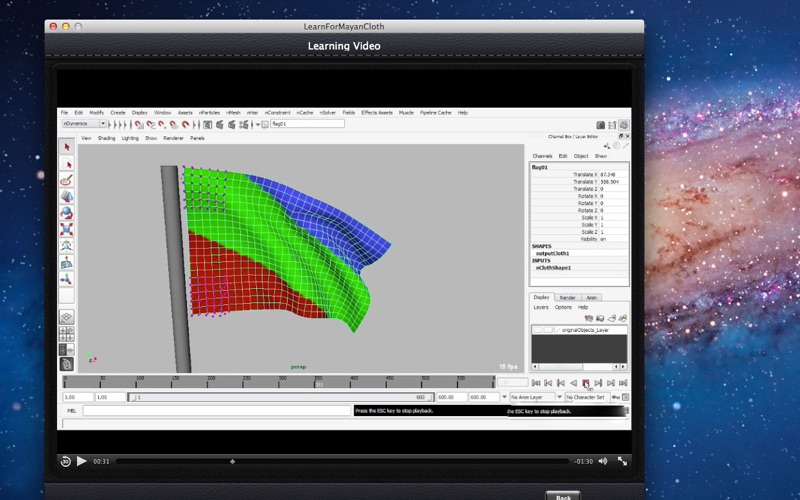The image size is (800, 500).
Task: Select the outputCloth1 shape node
Action: tap(553, 254)
